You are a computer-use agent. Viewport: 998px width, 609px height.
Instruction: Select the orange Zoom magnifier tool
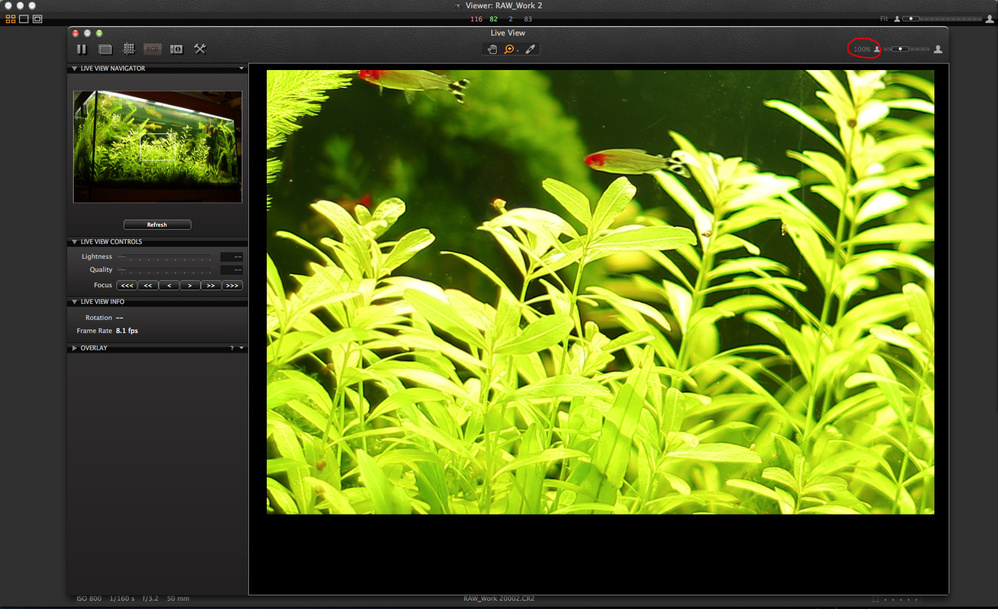(x=509, y=49)
